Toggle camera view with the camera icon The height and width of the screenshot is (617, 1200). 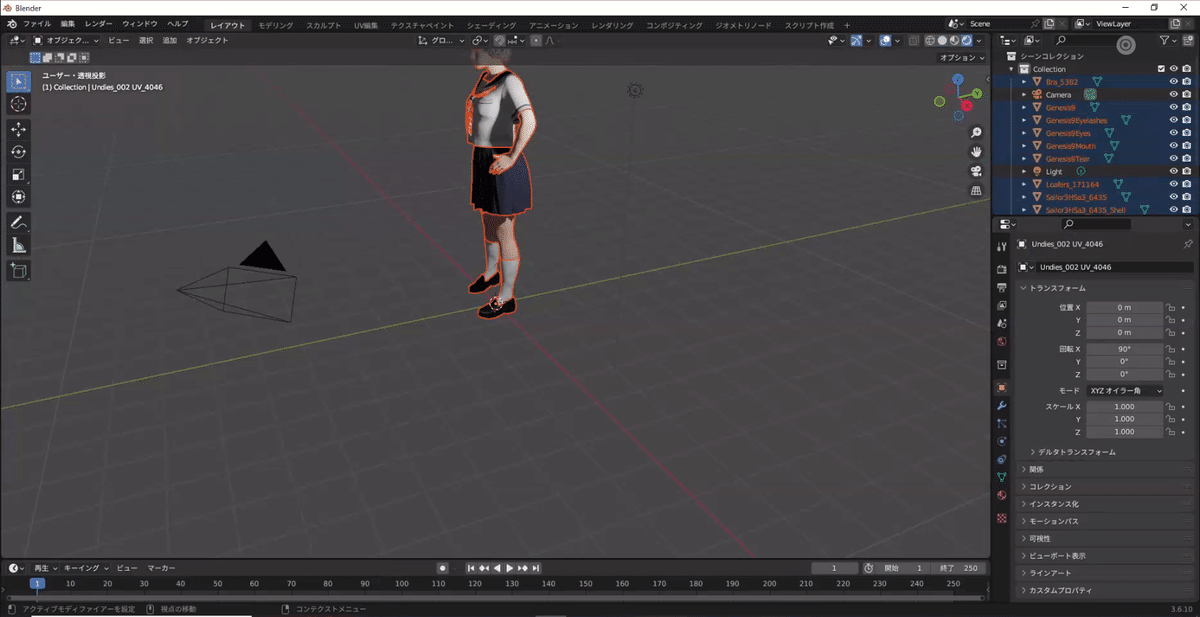click(x=976, y=171)
